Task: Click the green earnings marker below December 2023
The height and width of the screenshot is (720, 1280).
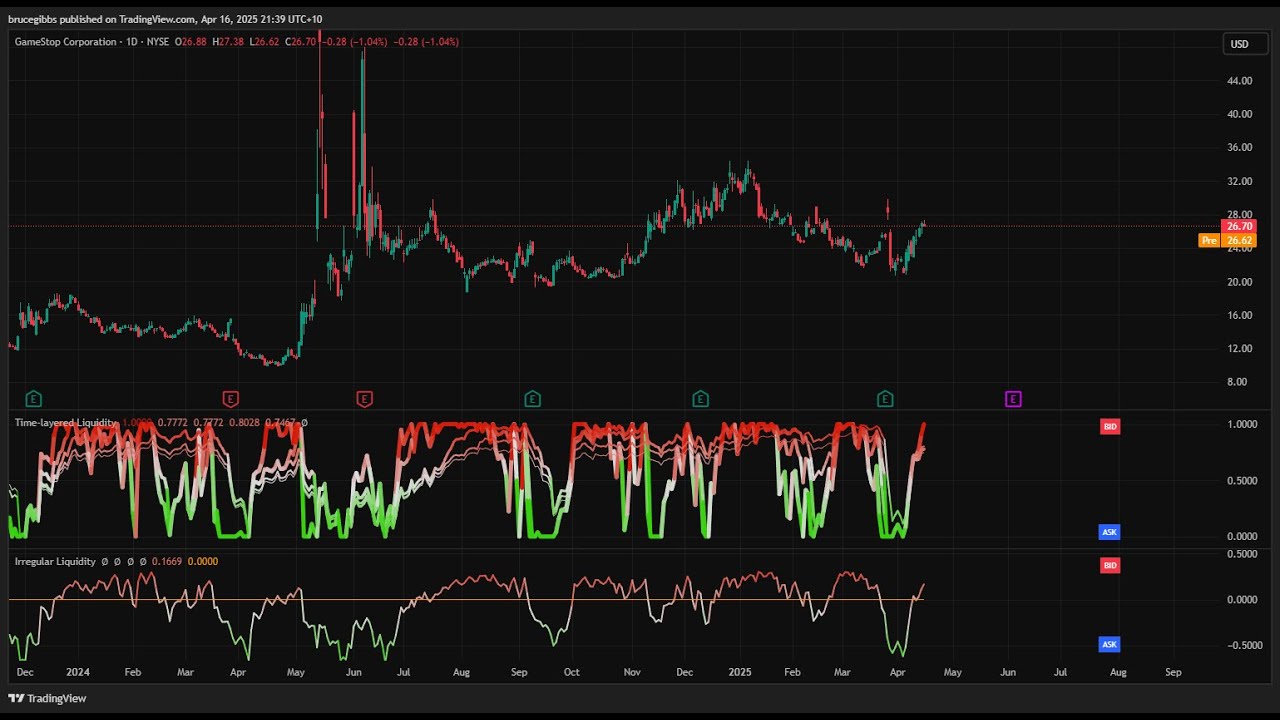Action: (33, 399)
